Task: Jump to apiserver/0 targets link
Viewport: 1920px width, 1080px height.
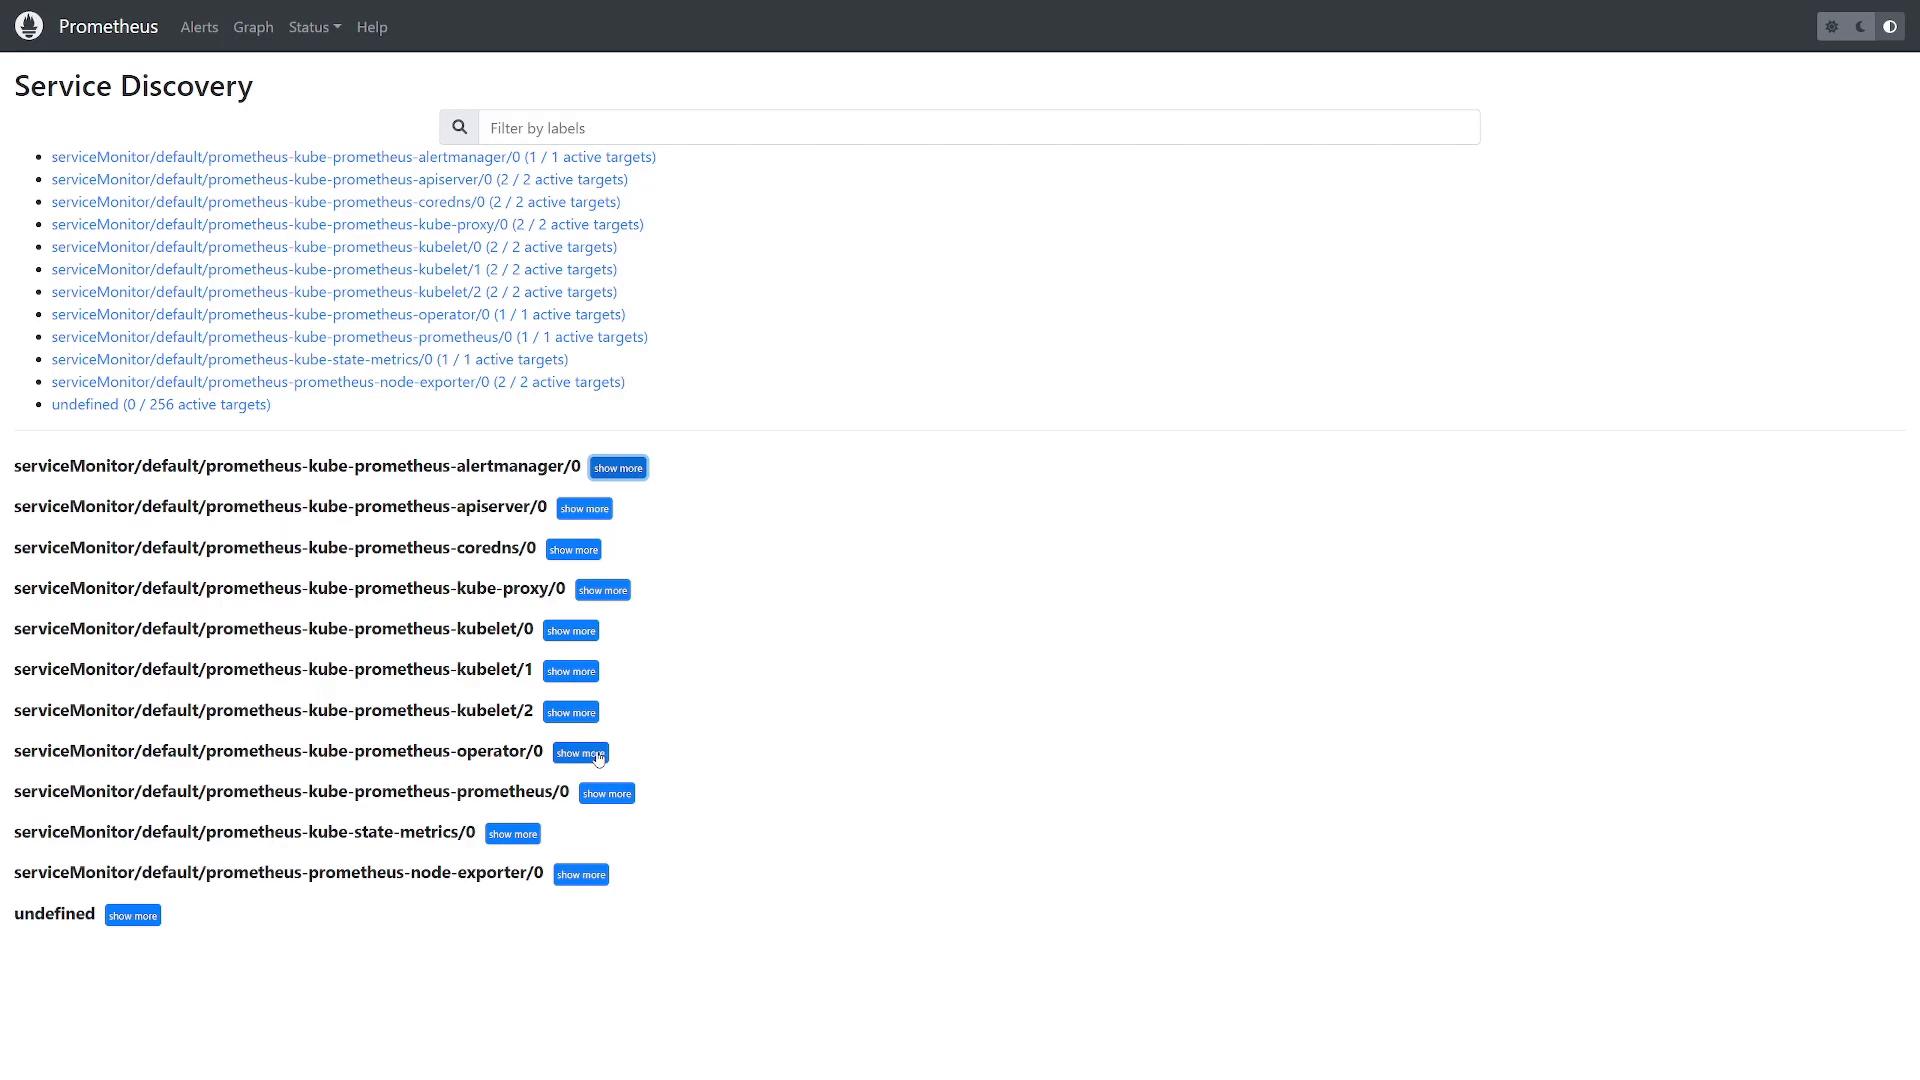Action: 340,179
